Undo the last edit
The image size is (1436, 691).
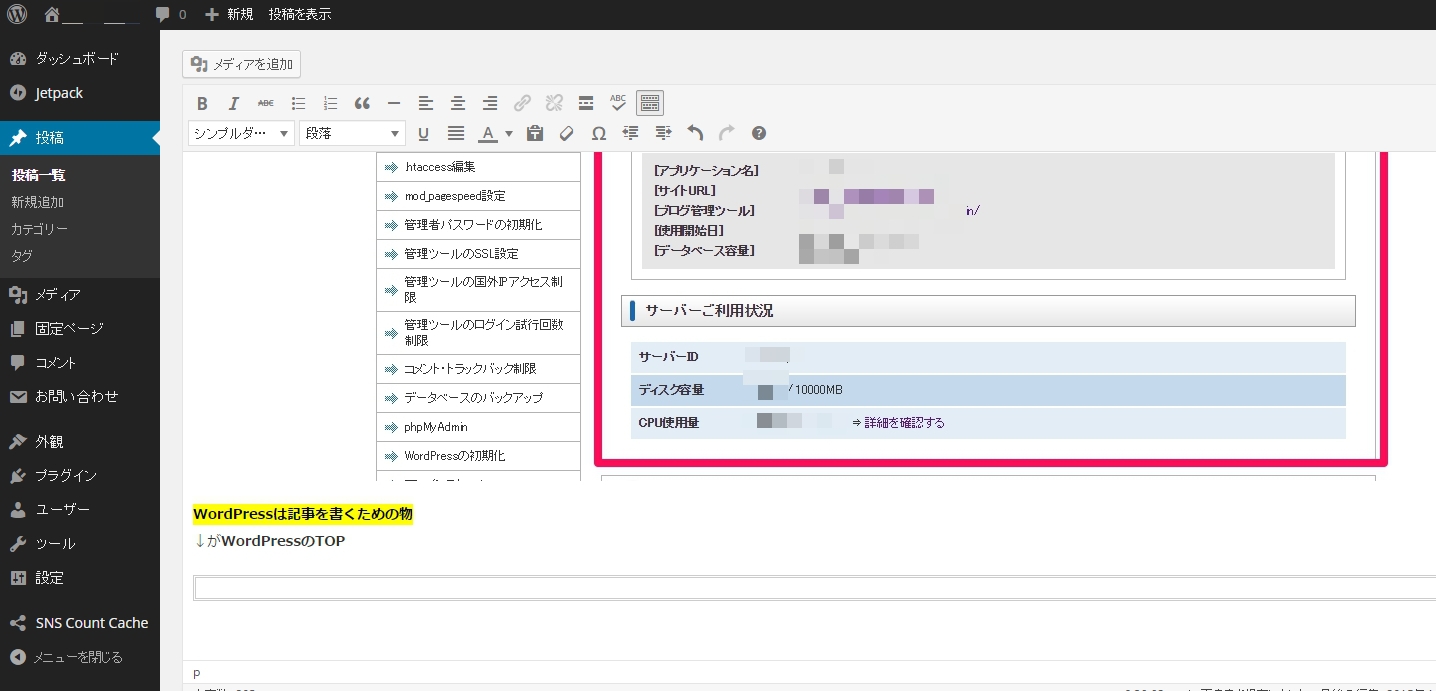click(695, 133)
